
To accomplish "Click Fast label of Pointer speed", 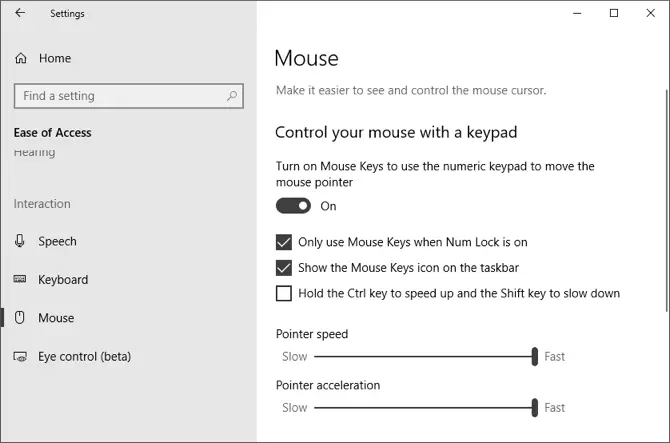I will [554, 357].
